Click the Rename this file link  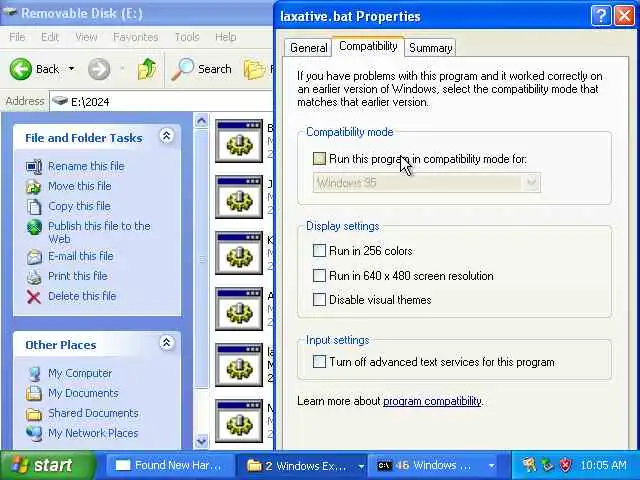(x=86, y=166)
